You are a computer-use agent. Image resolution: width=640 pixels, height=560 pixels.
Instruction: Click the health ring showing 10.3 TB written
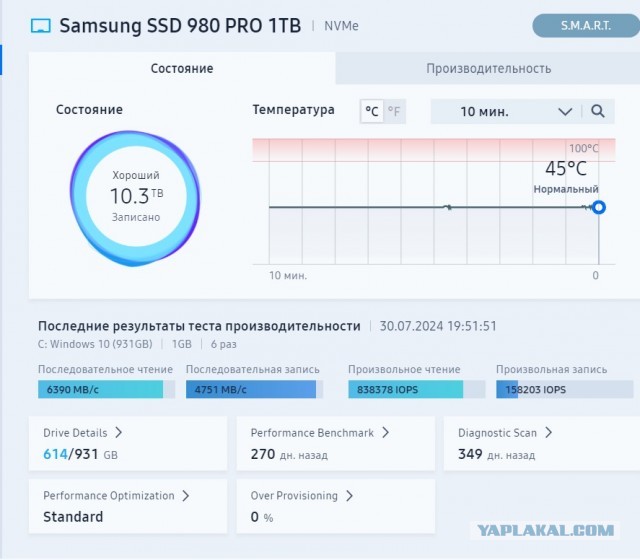(x=135, y=198)
